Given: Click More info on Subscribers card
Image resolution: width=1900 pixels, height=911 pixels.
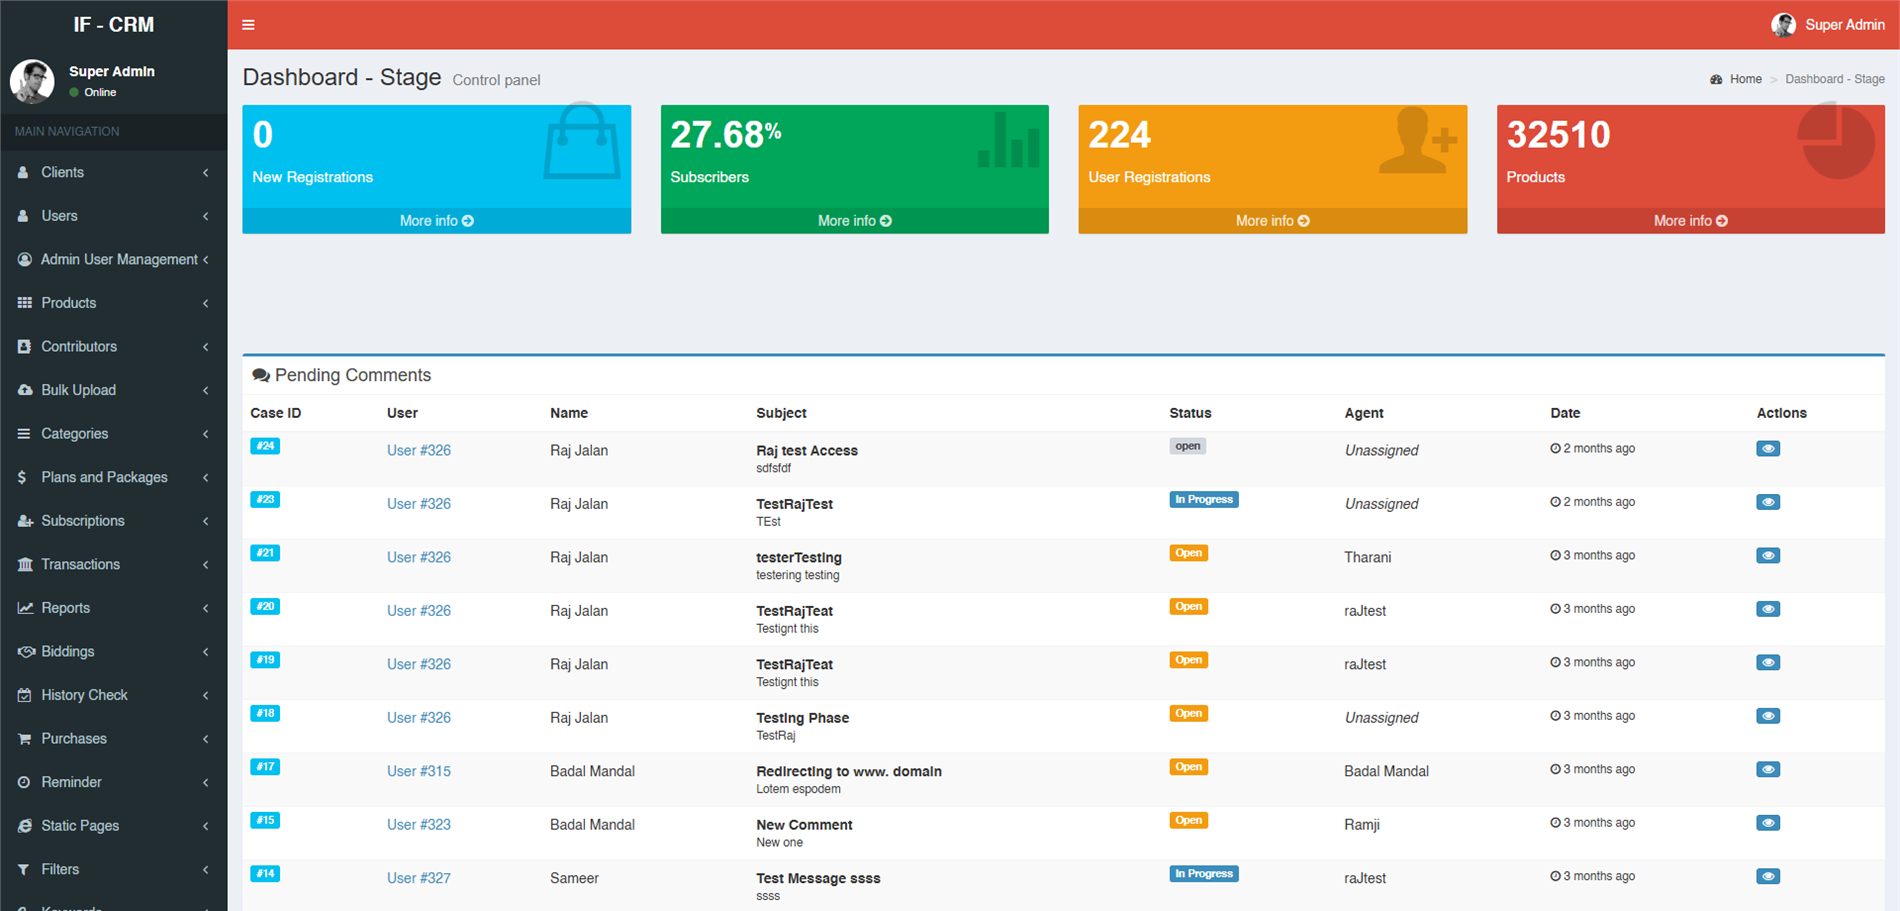Looking at the screenshot, I should (855, 221).
